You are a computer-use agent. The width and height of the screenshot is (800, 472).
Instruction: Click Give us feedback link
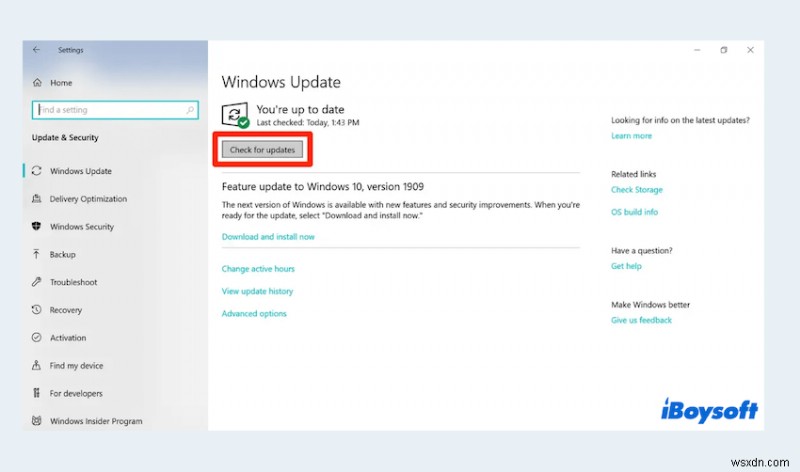(641, 320)
